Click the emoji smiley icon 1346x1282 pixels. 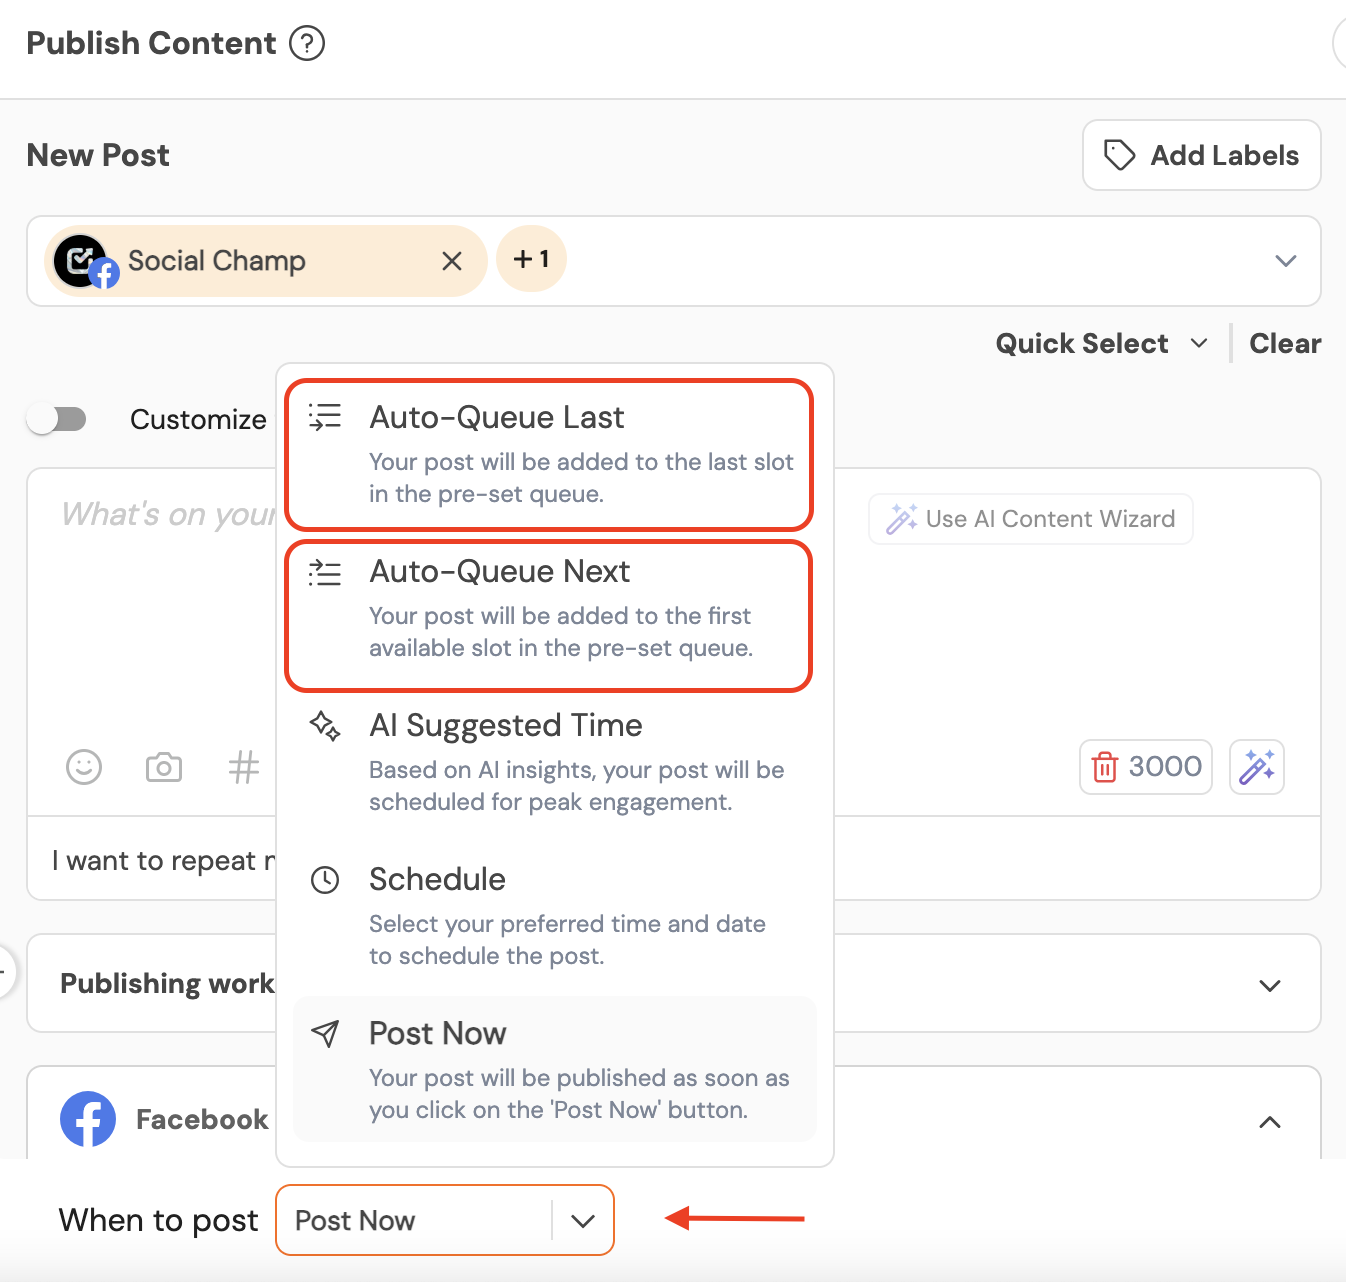tap(84, 767)
